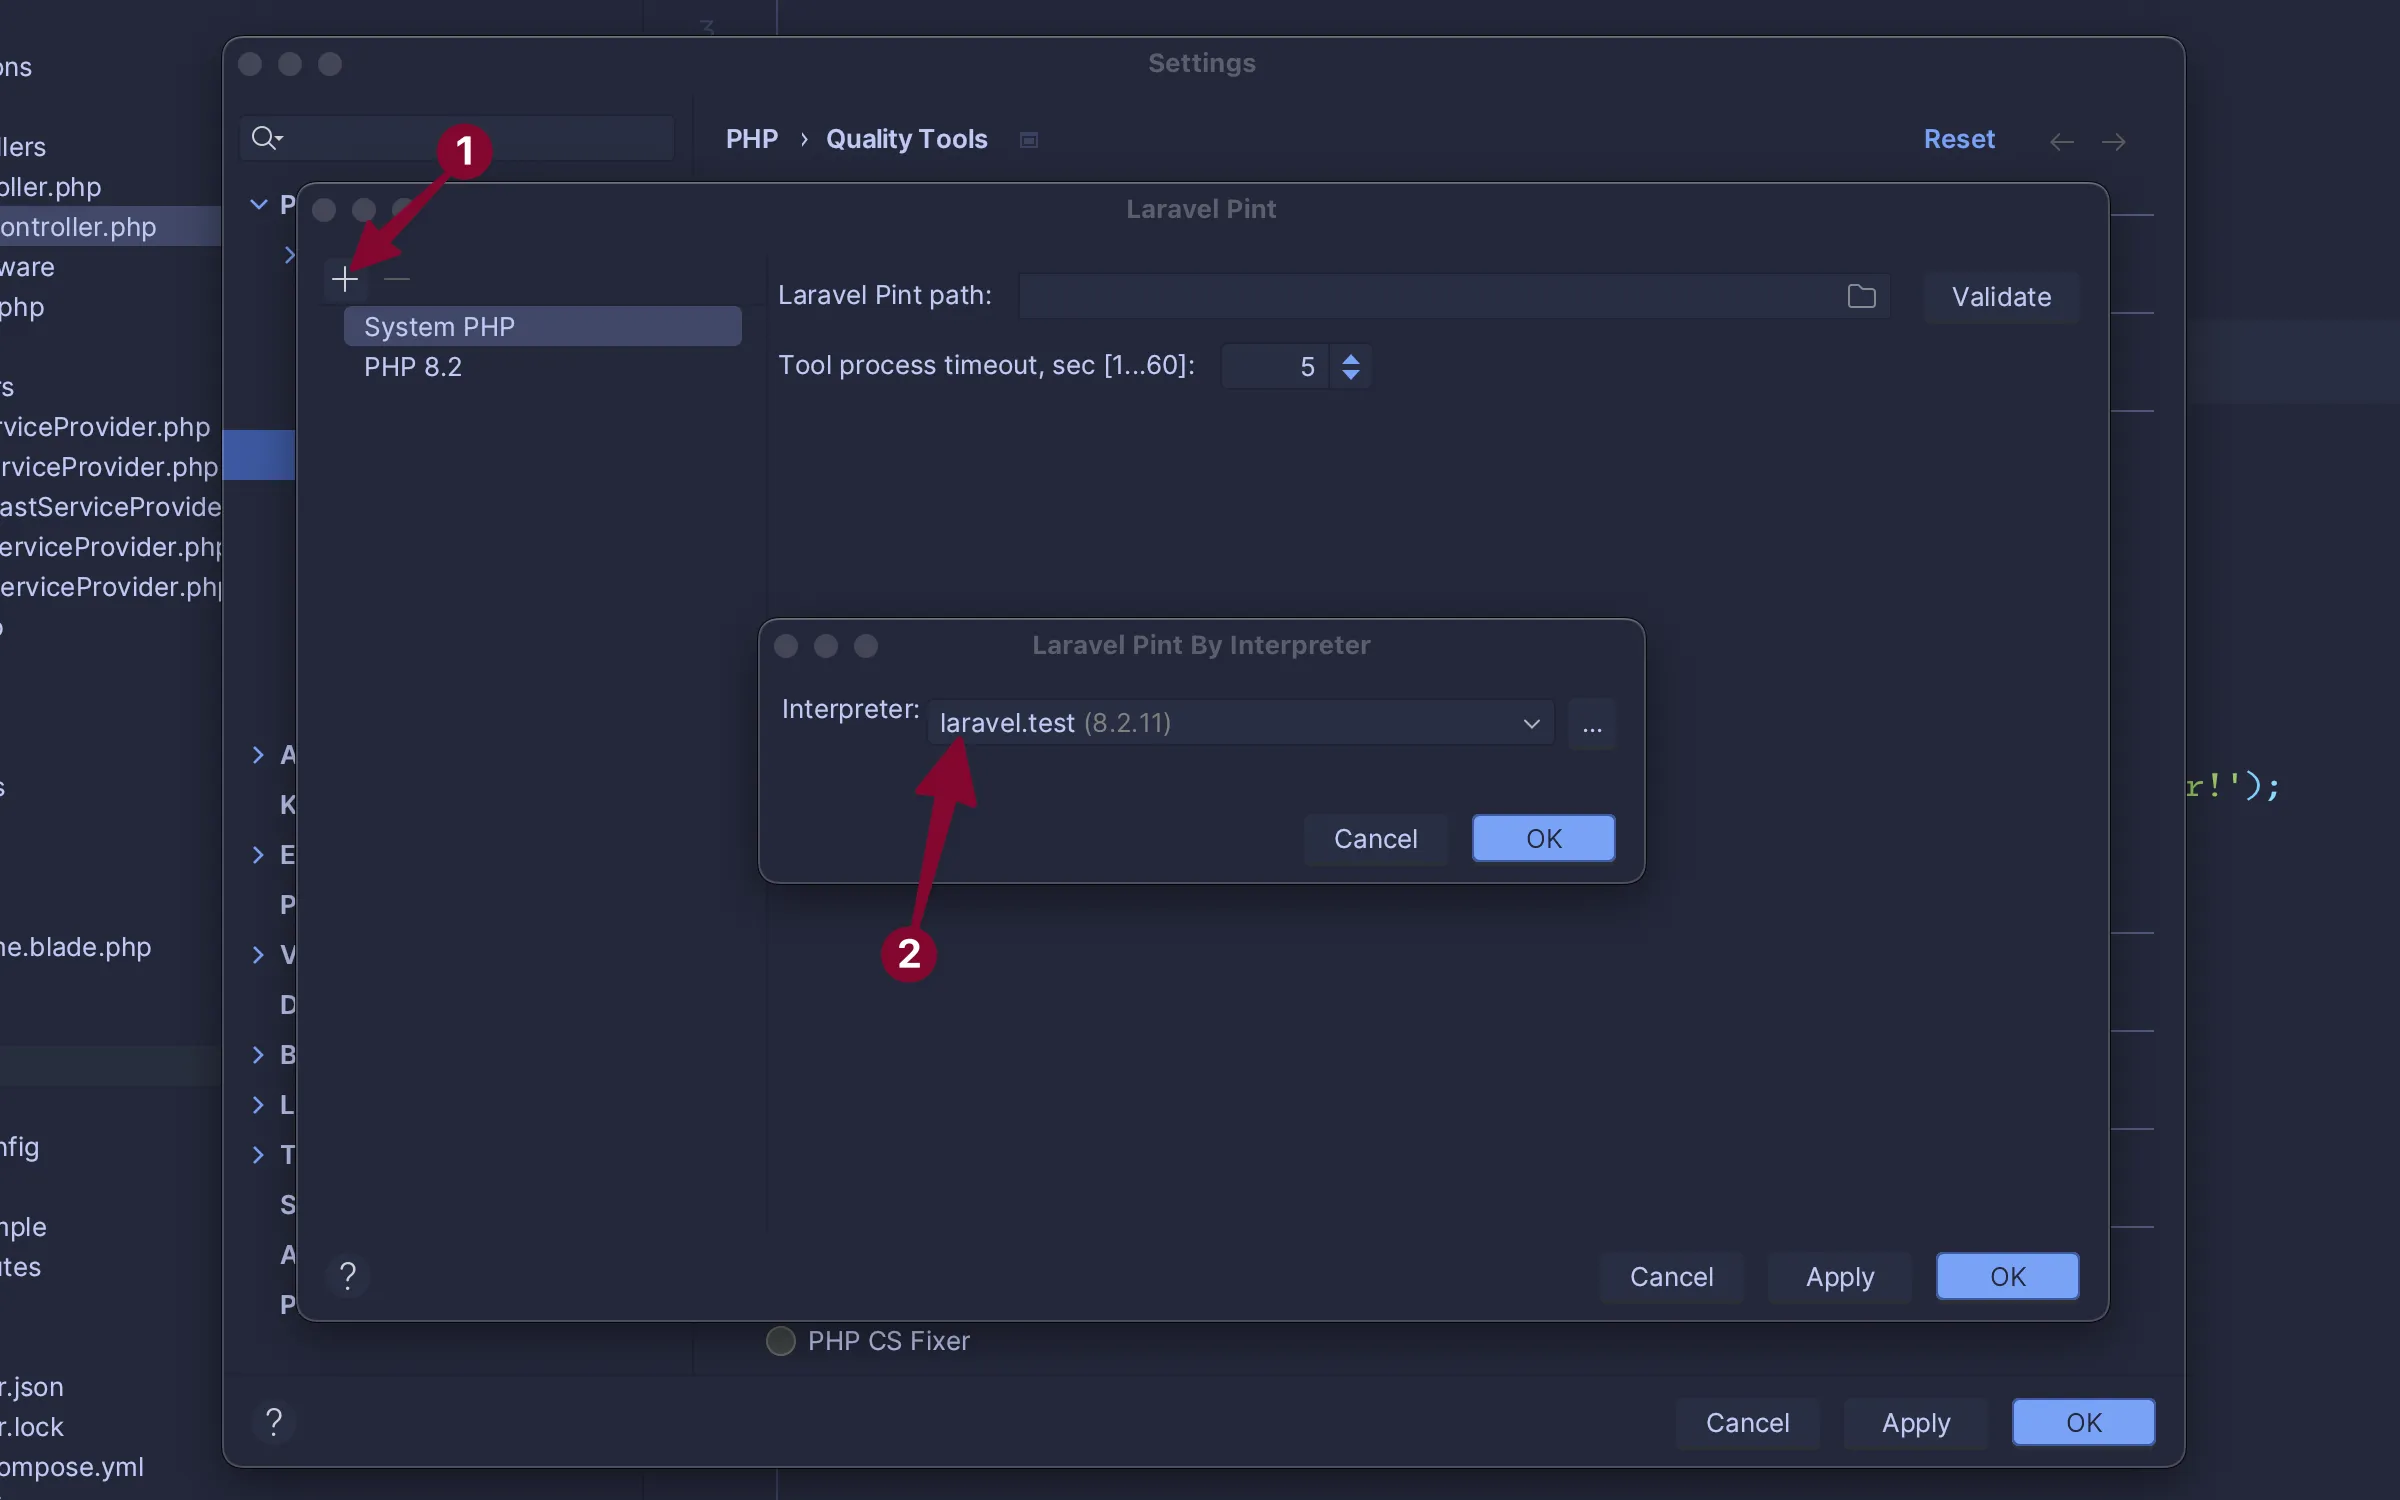This screenshot has width=2400, height=1500.
Task: Click PHP in the Settings breadcrumb
Action: (x=751, y=139)
